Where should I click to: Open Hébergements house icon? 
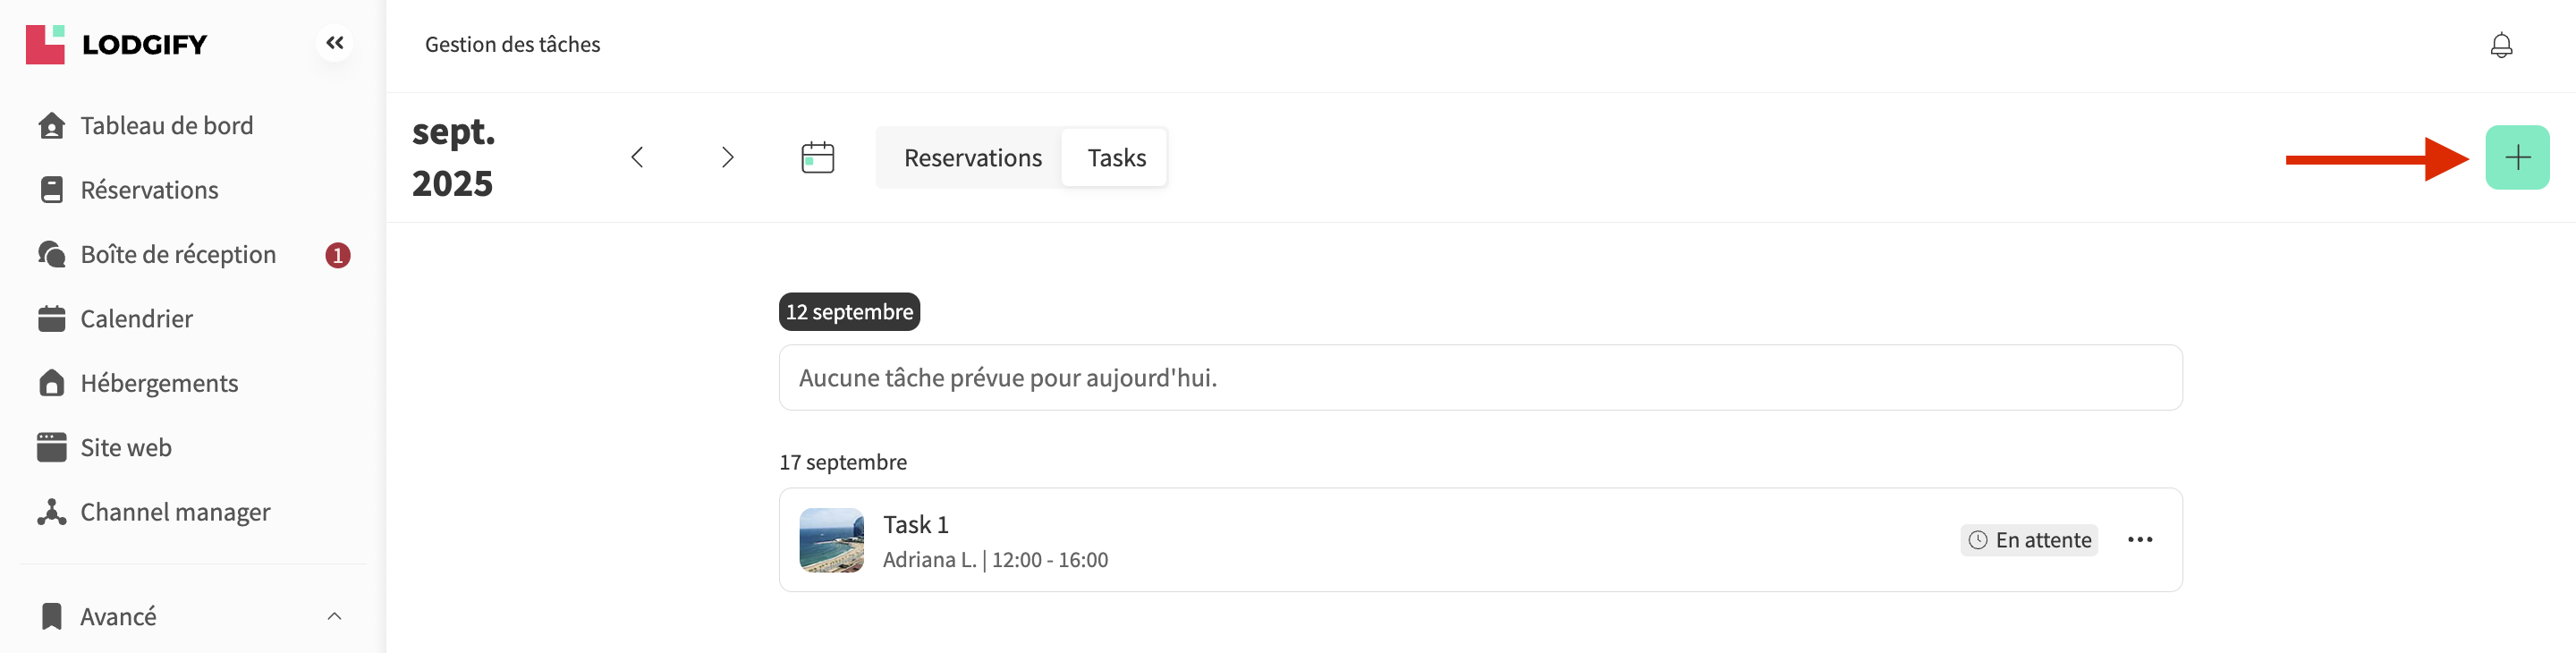52,383
